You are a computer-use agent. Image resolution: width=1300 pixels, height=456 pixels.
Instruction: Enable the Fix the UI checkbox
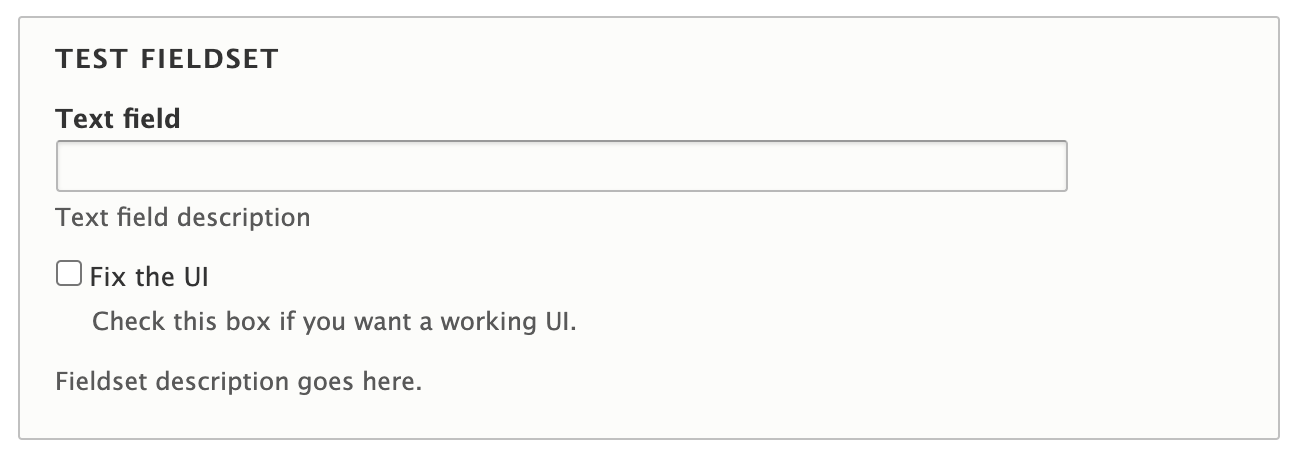pyautogui.click(x=69, y=274)
